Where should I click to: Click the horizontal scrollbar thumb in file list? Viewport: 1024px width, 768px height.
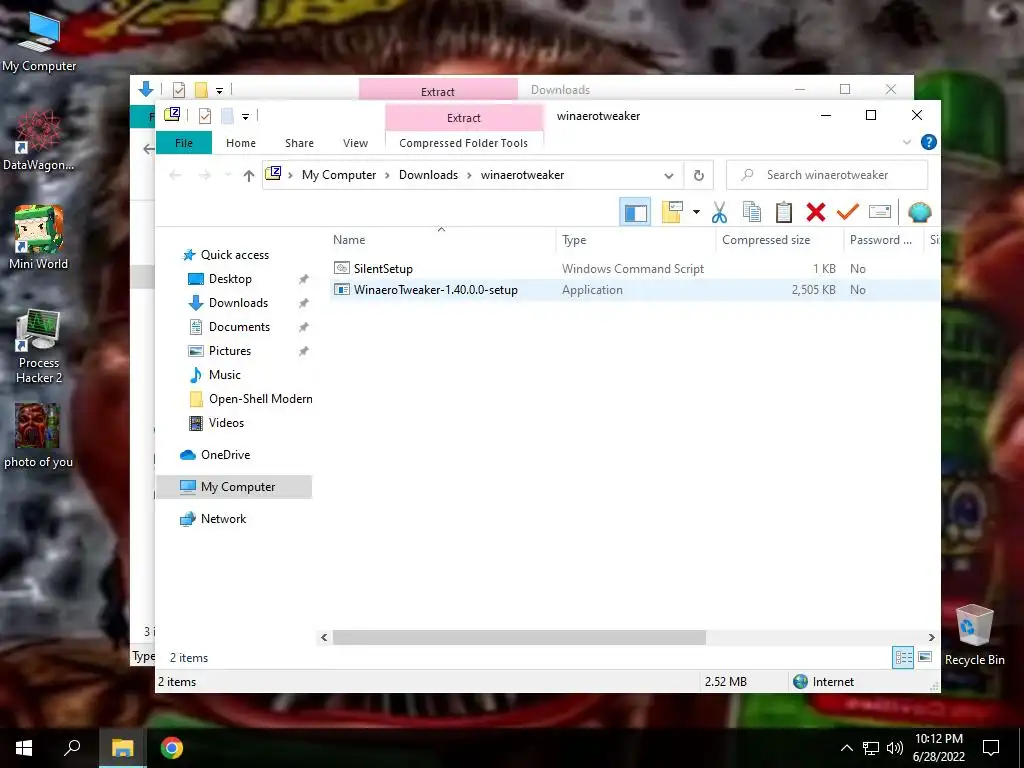(x=519, y=637)
